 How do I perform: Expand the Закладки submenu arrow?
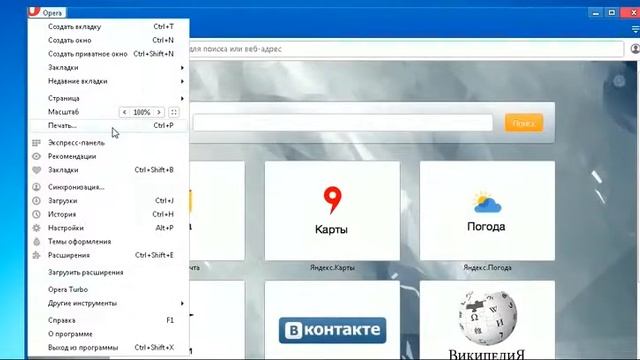click(x=182, y=68)
